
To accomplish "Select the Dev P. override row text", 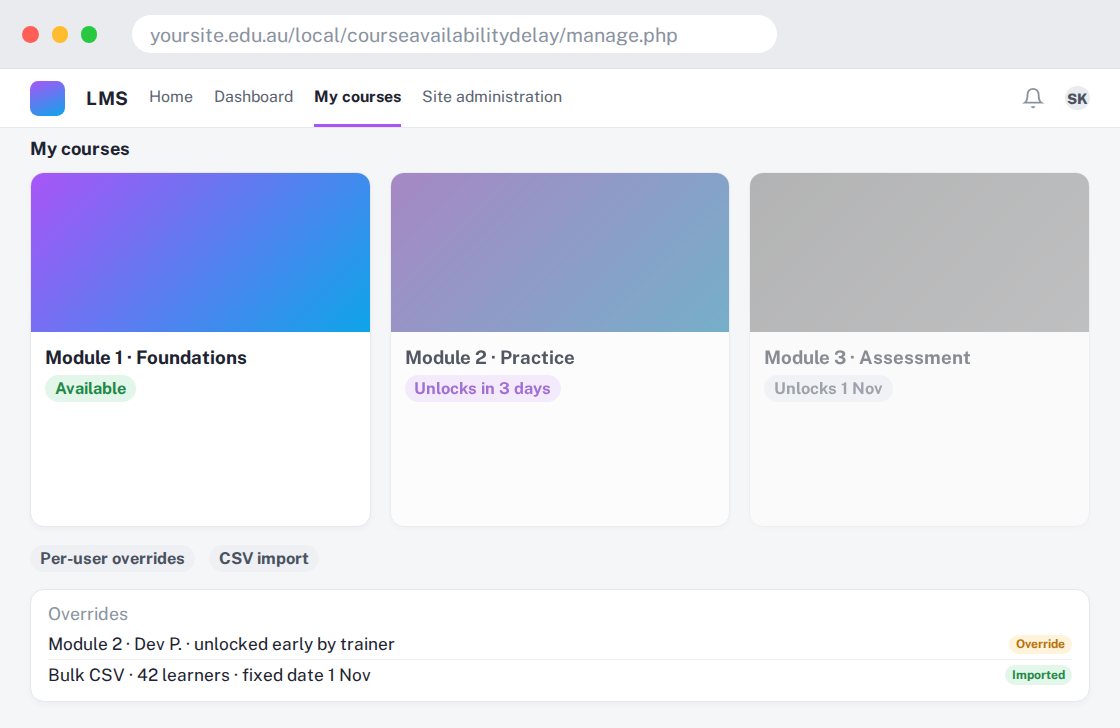I will [221, 644].
